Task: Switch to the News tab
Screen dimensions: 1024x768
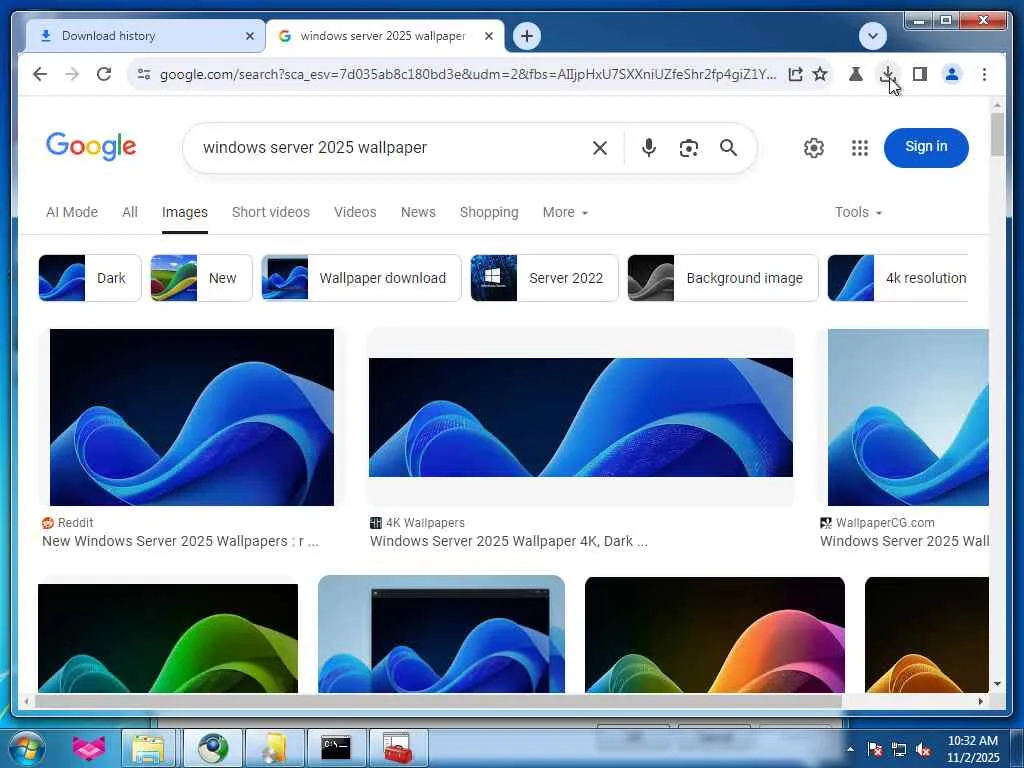Action: point(418,212)
